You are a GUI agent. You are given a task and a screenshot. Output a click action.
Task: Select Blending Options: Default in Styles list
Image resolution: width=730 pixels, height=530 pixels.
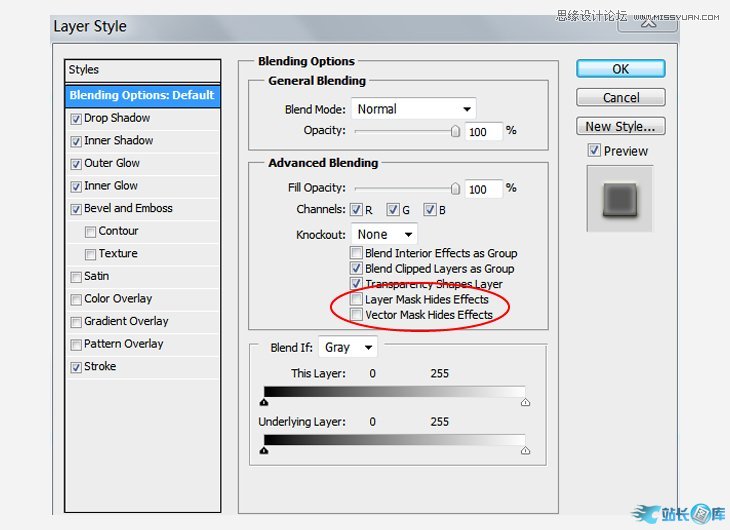tap(141, 95)
